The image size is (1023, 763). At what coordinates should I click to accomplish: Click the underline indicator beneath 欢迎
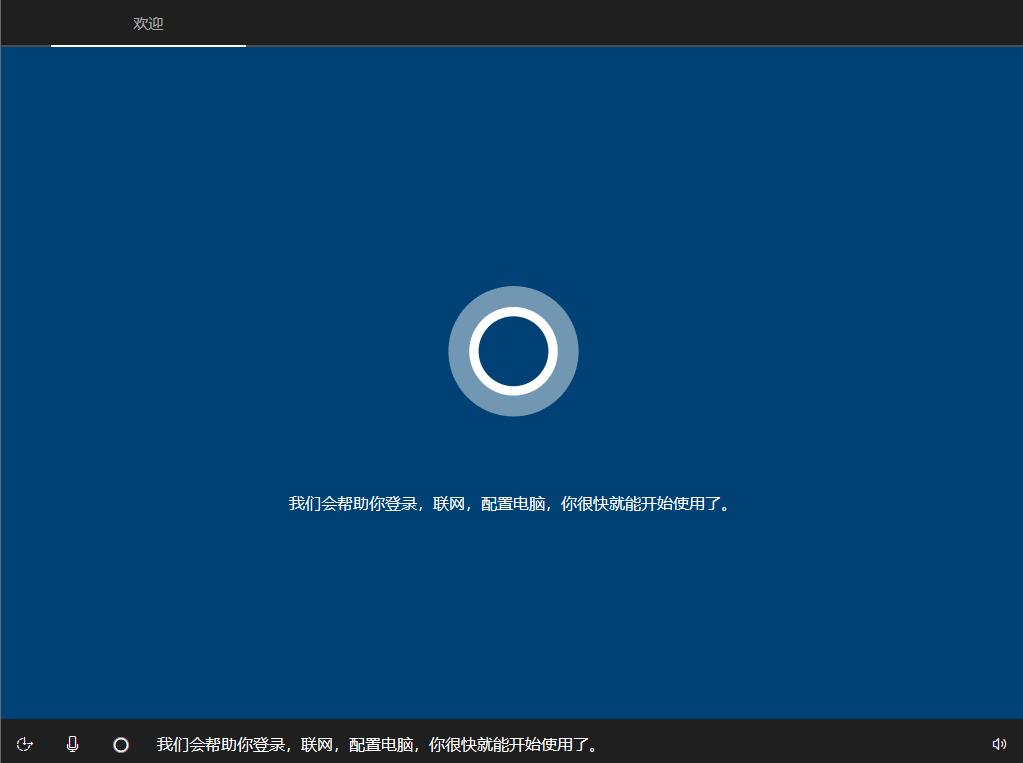tap(148, 45)
